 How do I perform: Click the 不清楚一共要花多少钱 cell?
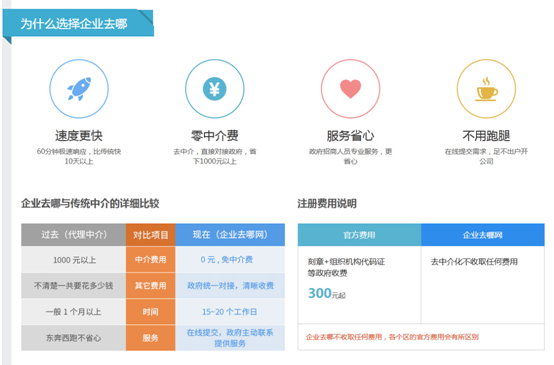click(x=73, y=285)
